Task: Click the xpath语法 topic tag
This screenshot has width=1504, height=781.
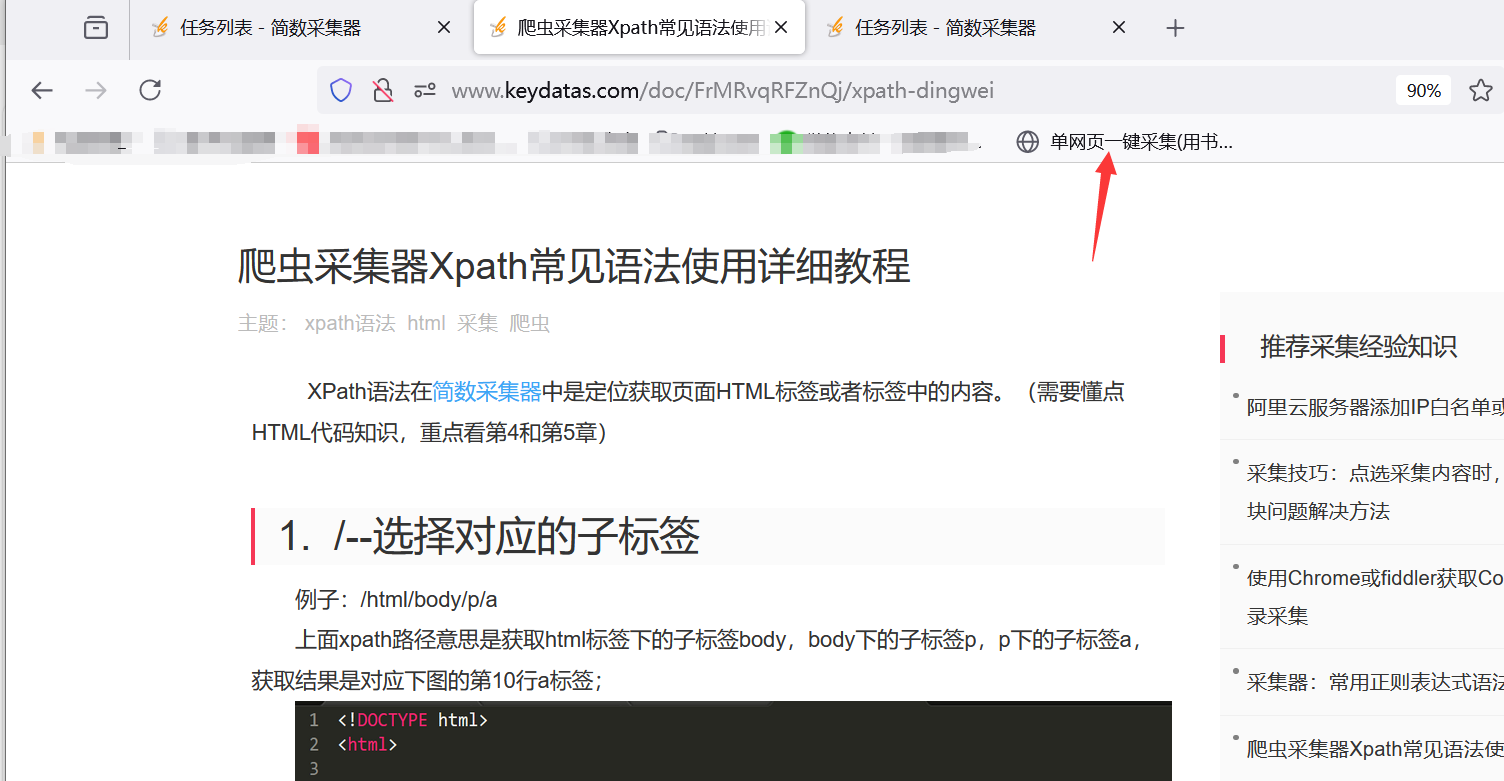Action: [350, 323]
